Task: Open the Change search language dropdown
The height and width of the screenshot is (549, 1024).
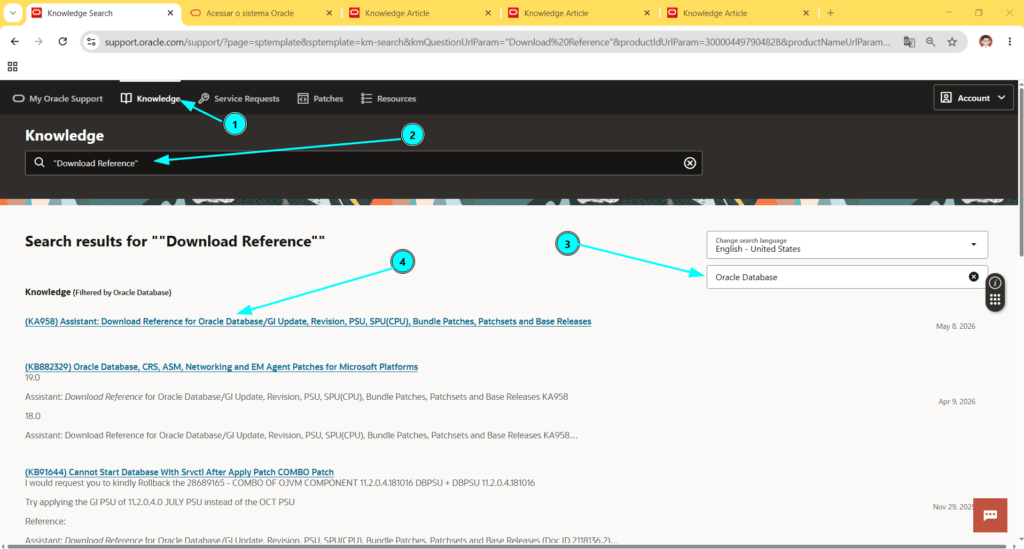Action: pos(847,245)
